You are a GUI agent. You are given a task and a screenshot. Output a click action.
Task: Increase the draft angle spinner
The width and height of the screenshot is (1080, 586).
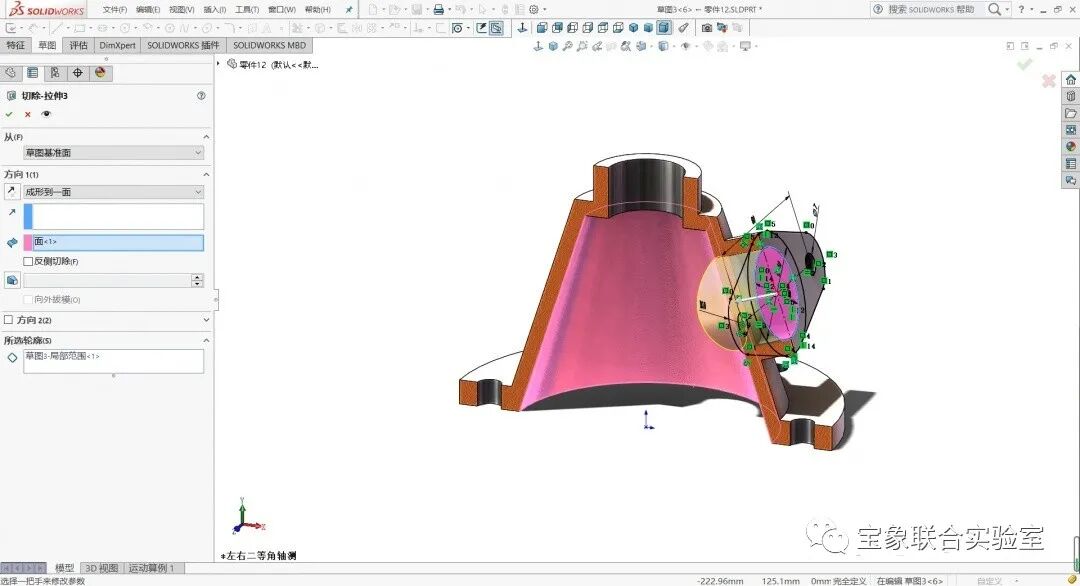[198, 277]
